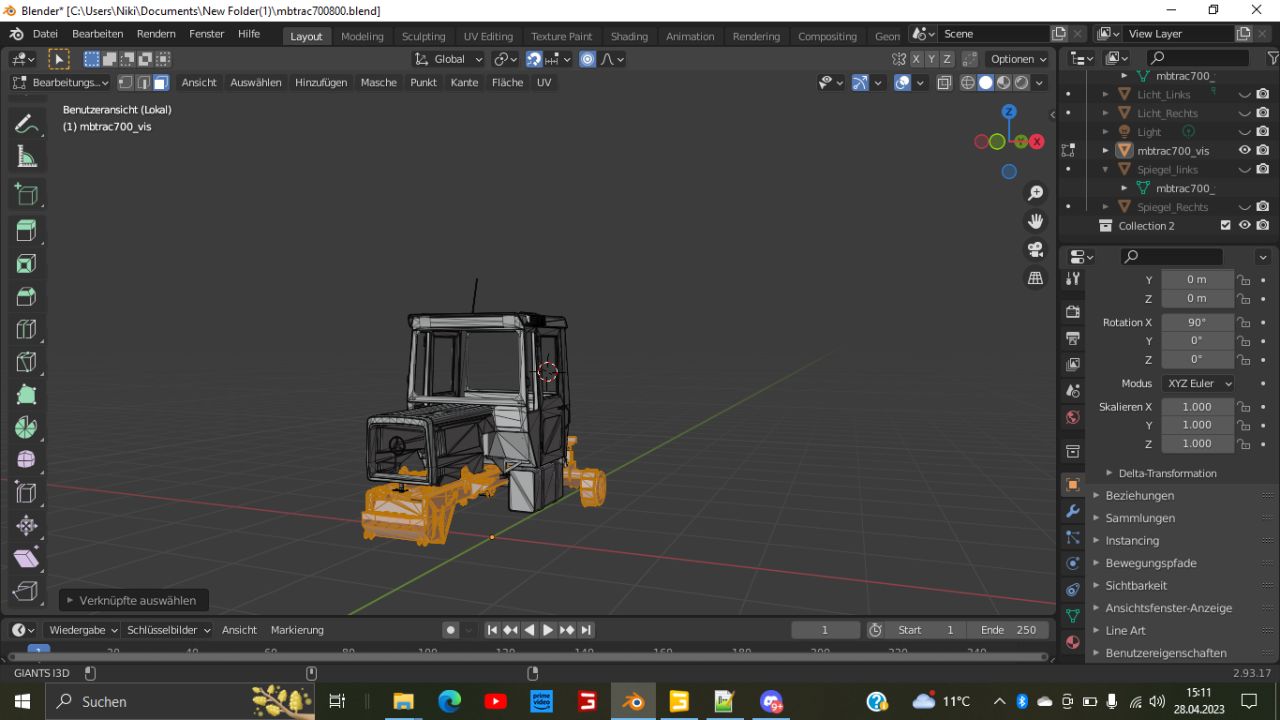Viewport: 1280px width, 720px height.
Task: Open the Optionen dropdown
Action: [1018, 59]
